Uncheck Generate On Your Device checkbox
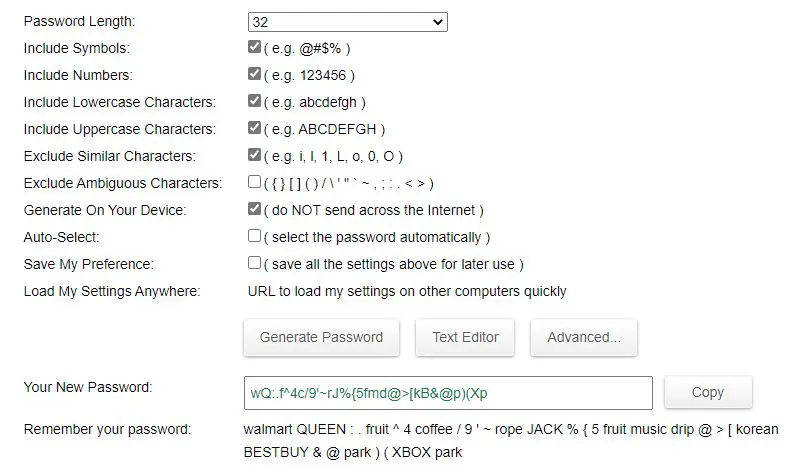806x475 pixels. [x=254, y=209]
